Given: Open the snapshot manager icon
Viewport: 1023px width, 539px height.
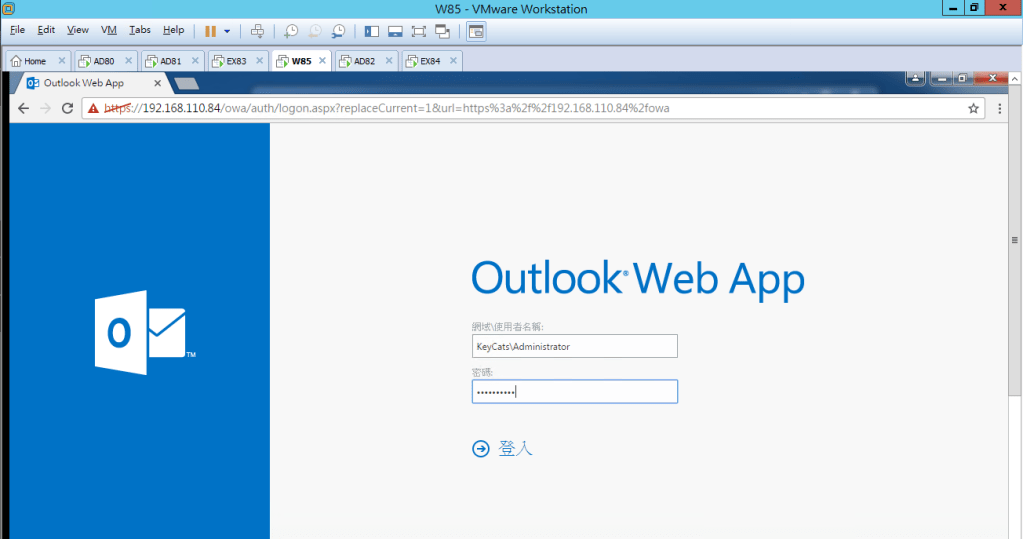Looking at the screenshot, I should 339,31.
